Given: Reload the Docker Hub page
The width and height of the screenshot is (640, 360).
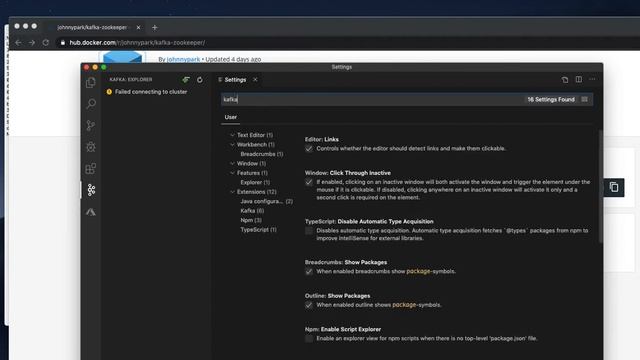Looking at the screenshot, I should pyautogui.click(x=46, y=42).
